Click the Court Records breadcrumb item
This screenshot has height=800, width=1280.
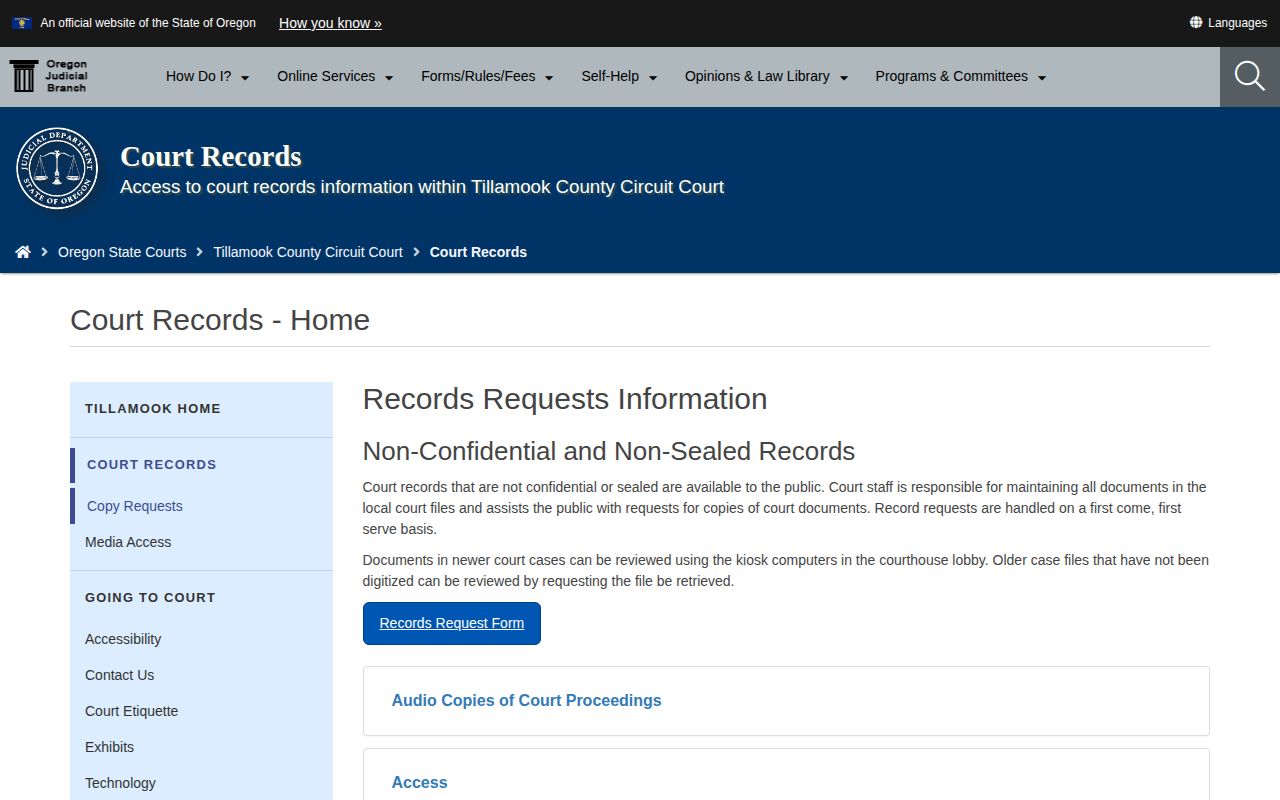pos(478,252)
